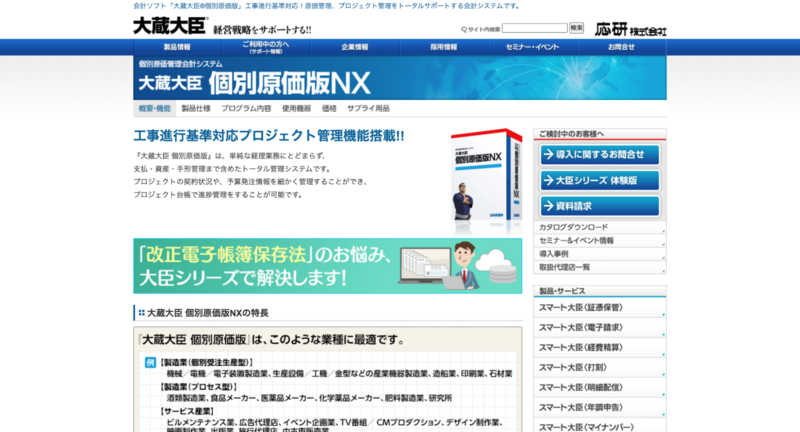
Task: Click the 【製造業(プロセス型)】 text
Action: click(x=199, y=387)
